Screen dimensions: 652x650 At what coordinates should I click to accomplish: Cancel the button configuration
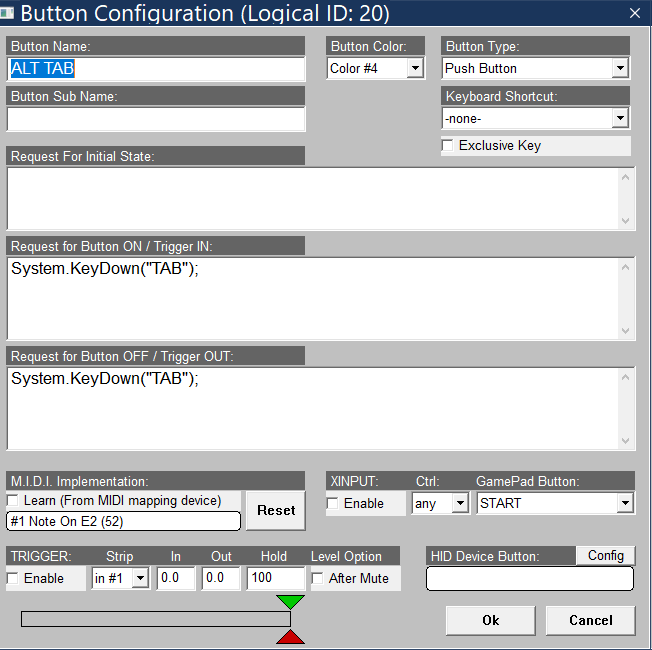[590, 620]
